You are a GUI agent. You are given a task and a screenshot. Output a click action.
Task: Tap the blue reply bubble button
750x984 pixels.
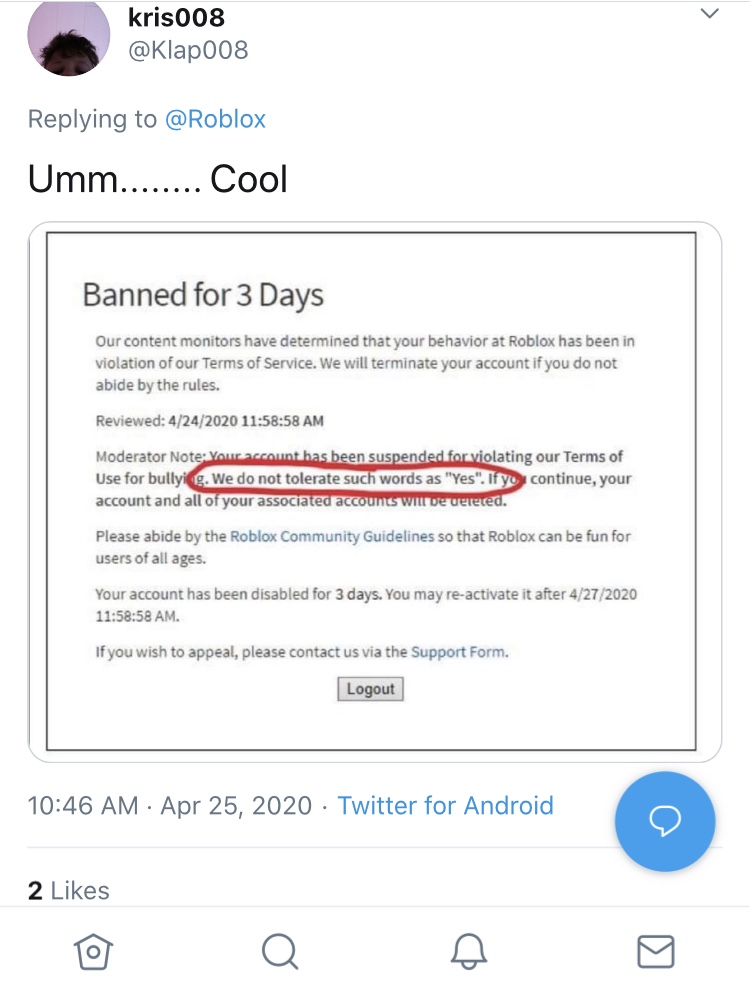(665, 822)
